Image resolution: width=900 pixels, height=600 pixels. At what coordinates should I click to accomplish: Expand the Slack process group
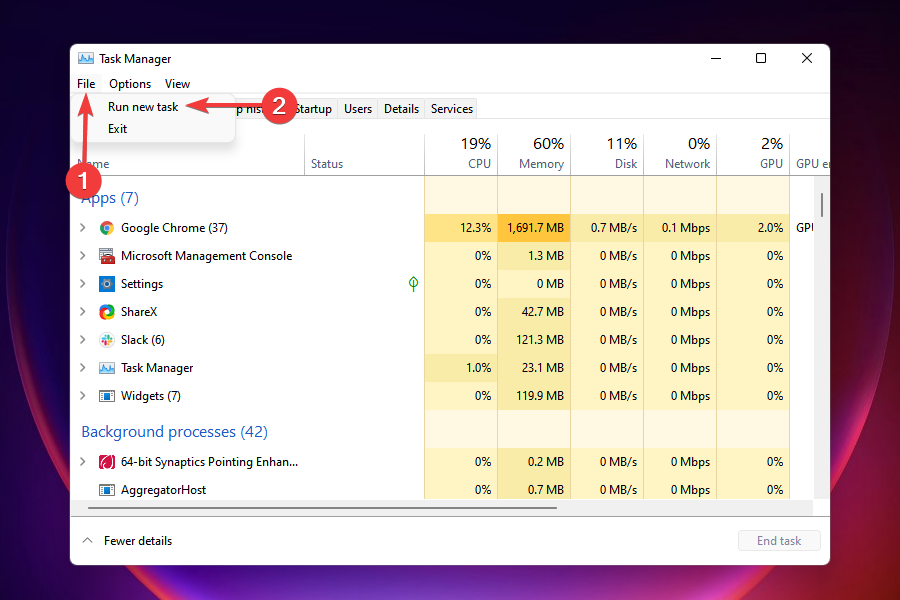tap(83, 339)
